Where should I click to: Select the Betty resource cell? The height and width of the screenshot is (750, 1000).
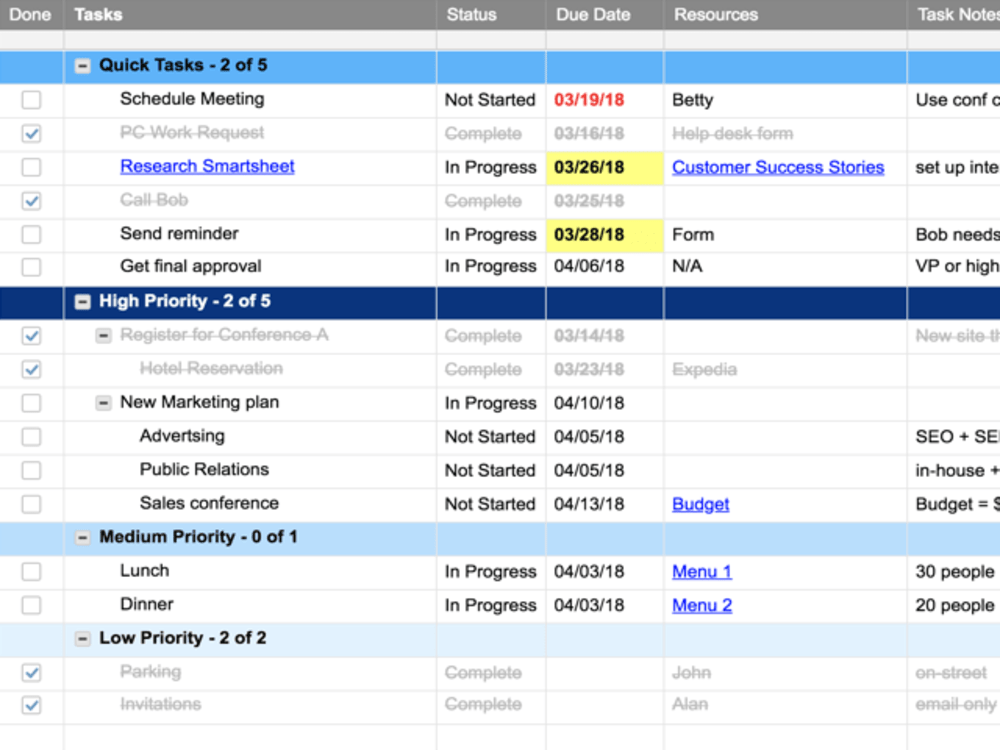coord(785,100)
